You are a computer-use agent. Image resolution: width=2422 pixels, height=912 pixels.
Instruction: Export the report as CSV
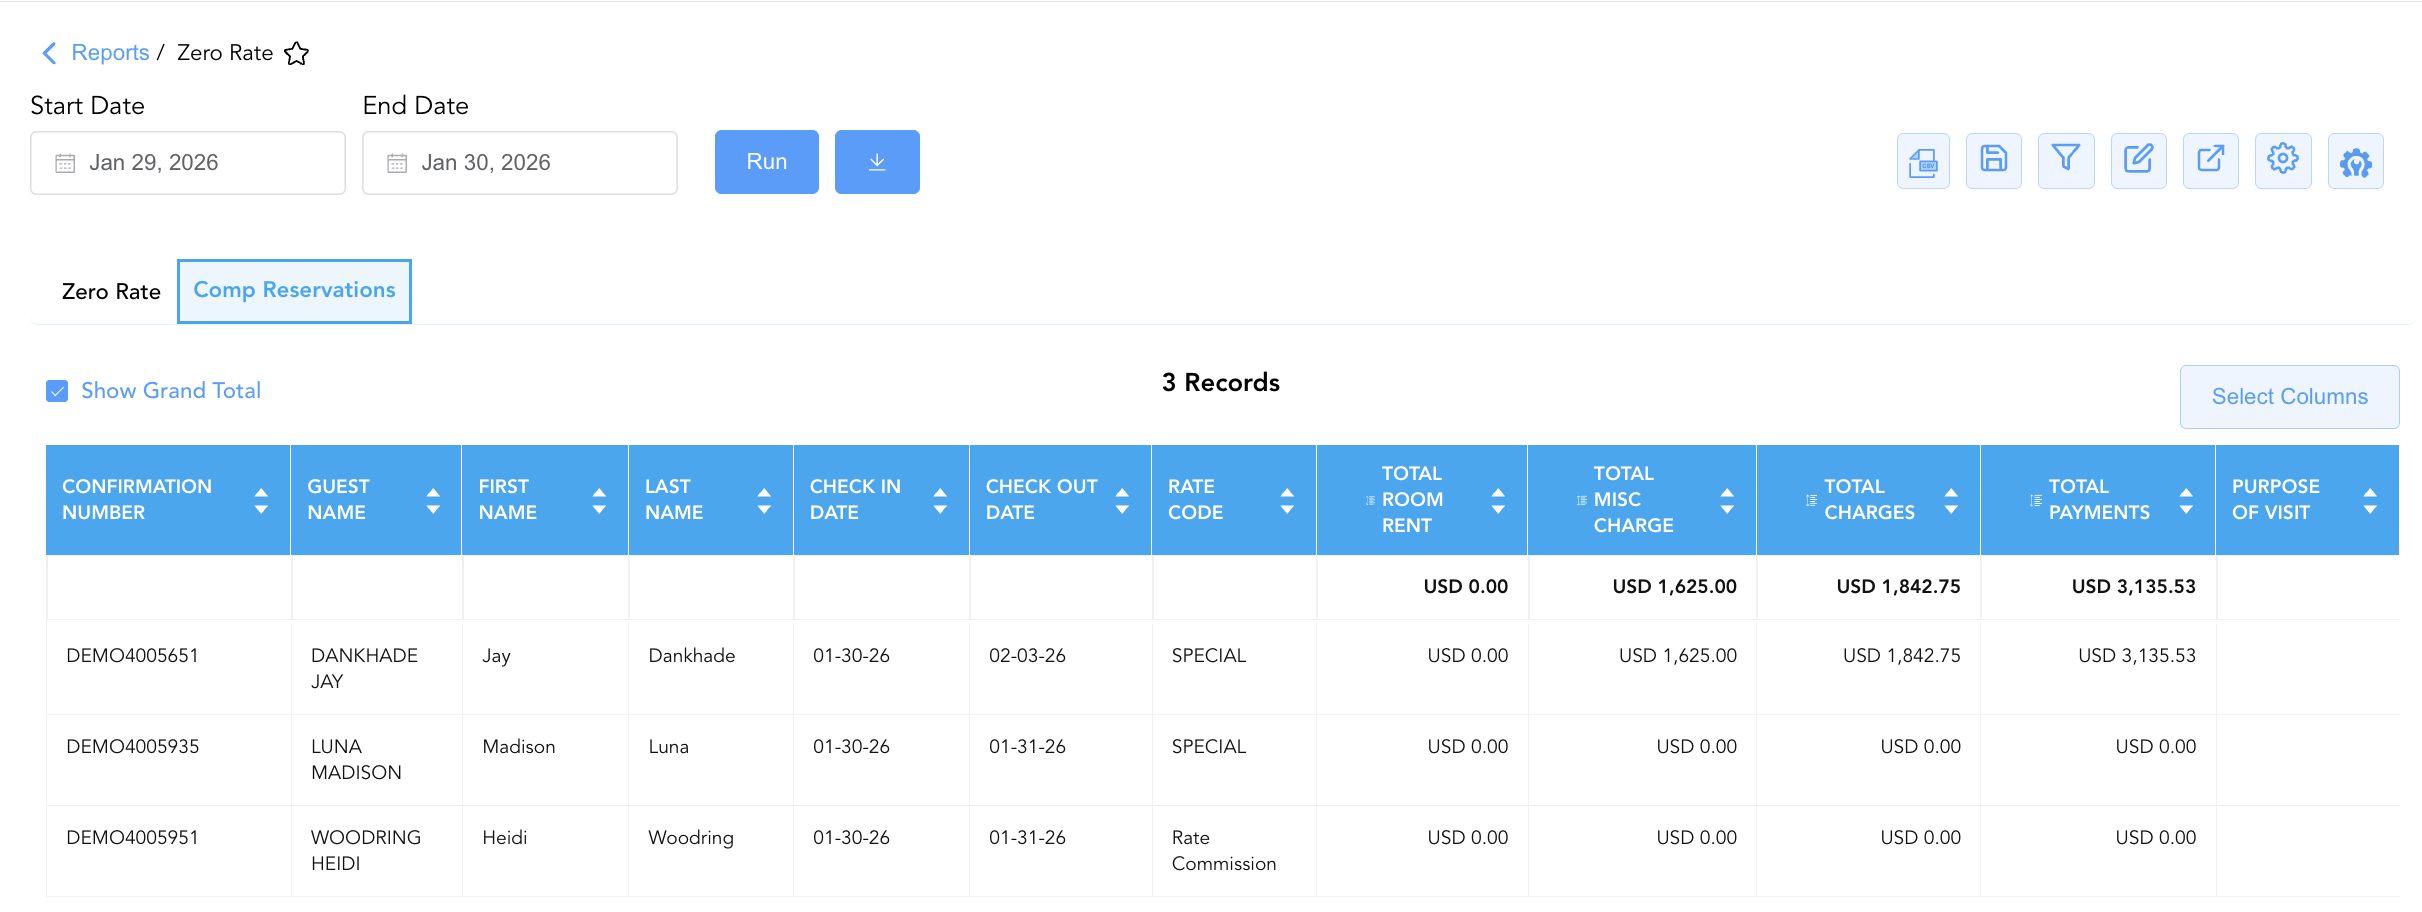(x=1923, y=161)
